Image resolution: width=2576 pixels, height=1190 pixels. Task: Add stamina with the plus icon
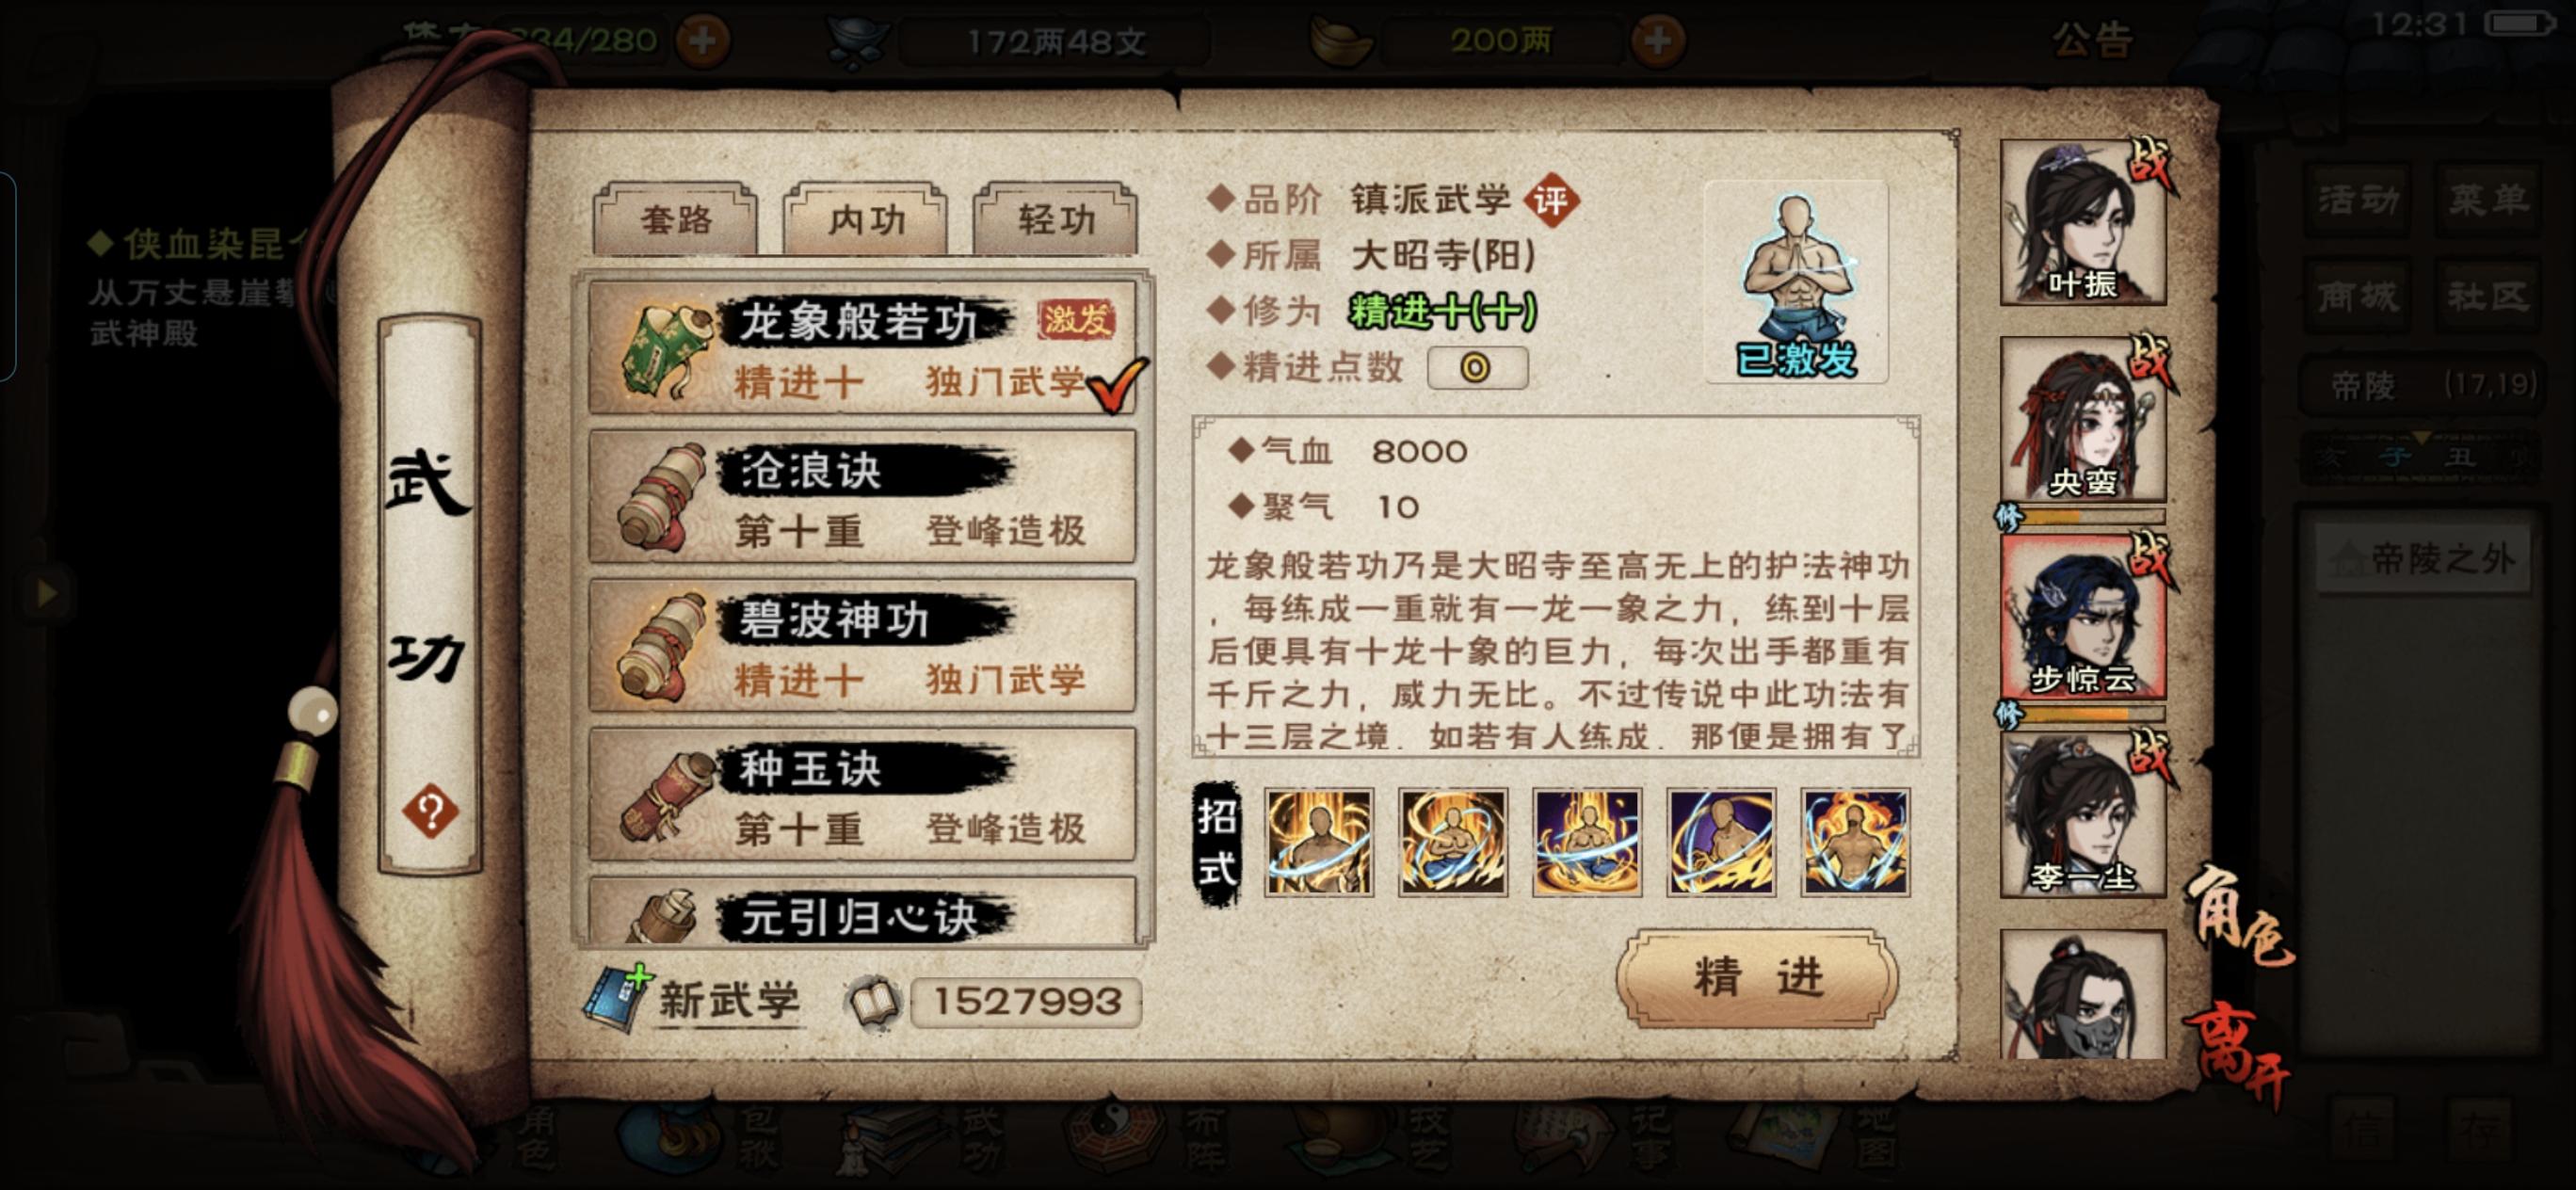tap(702, 41)
